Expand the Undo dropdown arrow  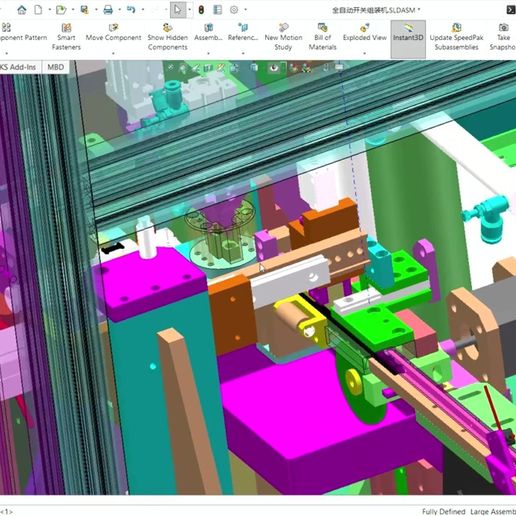pyautogui.click(x=143, y=10)
